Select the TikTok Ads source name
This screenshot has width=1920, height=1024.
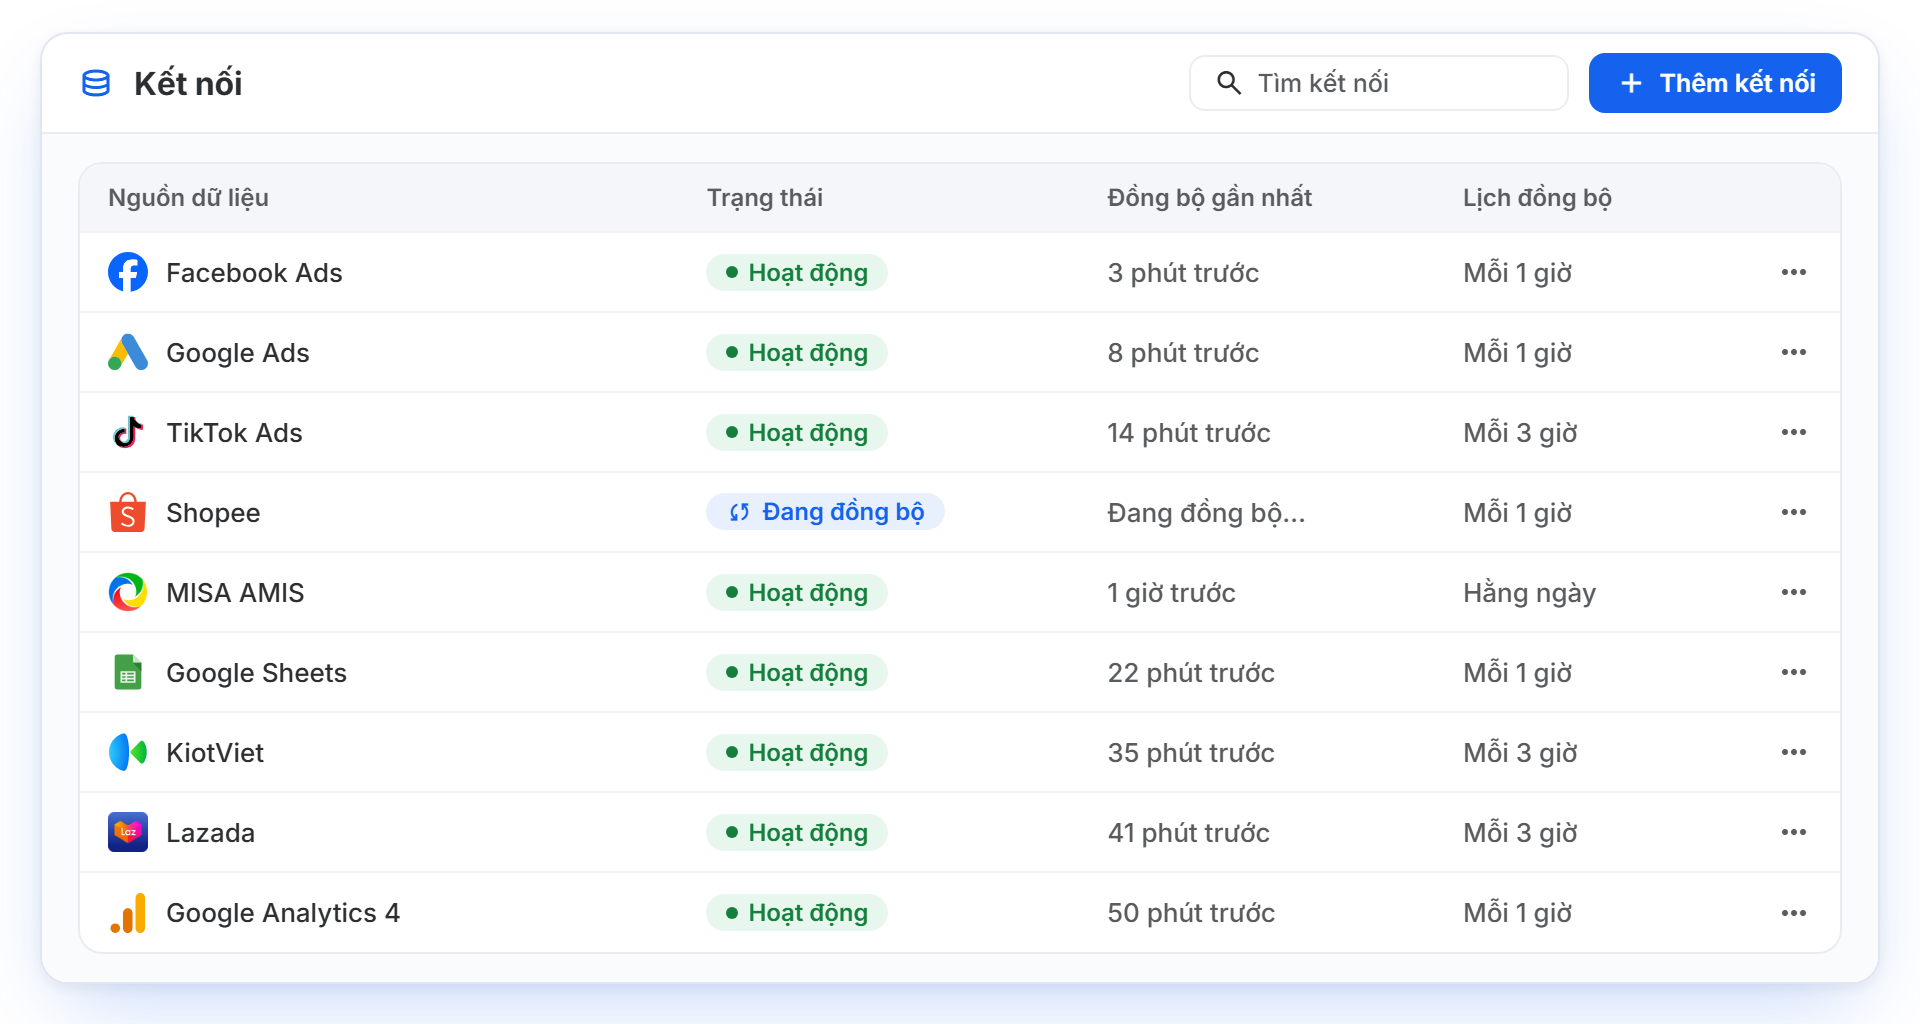coord(234,432)
